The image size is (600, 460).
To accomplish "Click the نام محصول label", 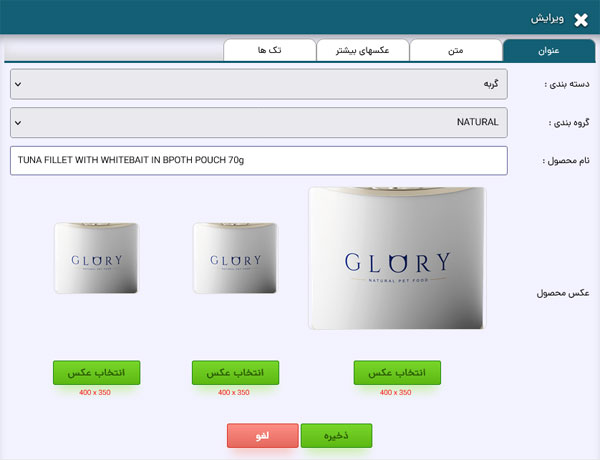I will coord(566,161).
